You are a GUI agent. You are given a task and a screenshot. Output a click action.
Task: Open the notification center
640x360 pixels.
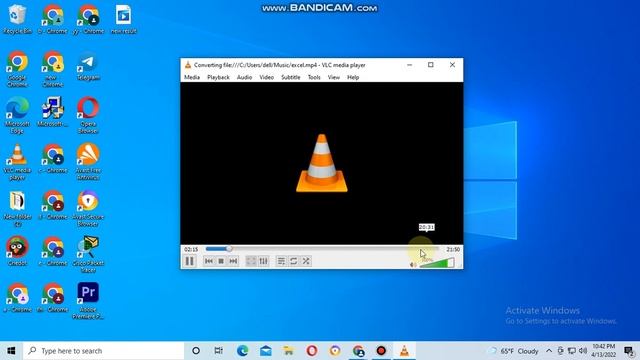[x=629, y=351]
